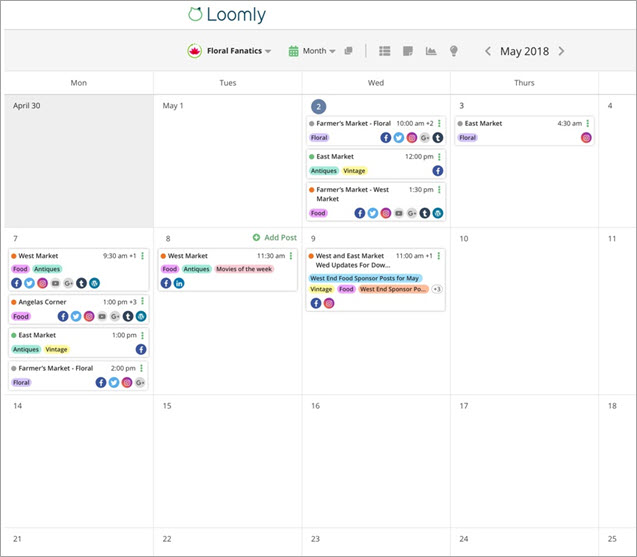Click the duplicate pages icon beside Month

(x=348, y=51)
